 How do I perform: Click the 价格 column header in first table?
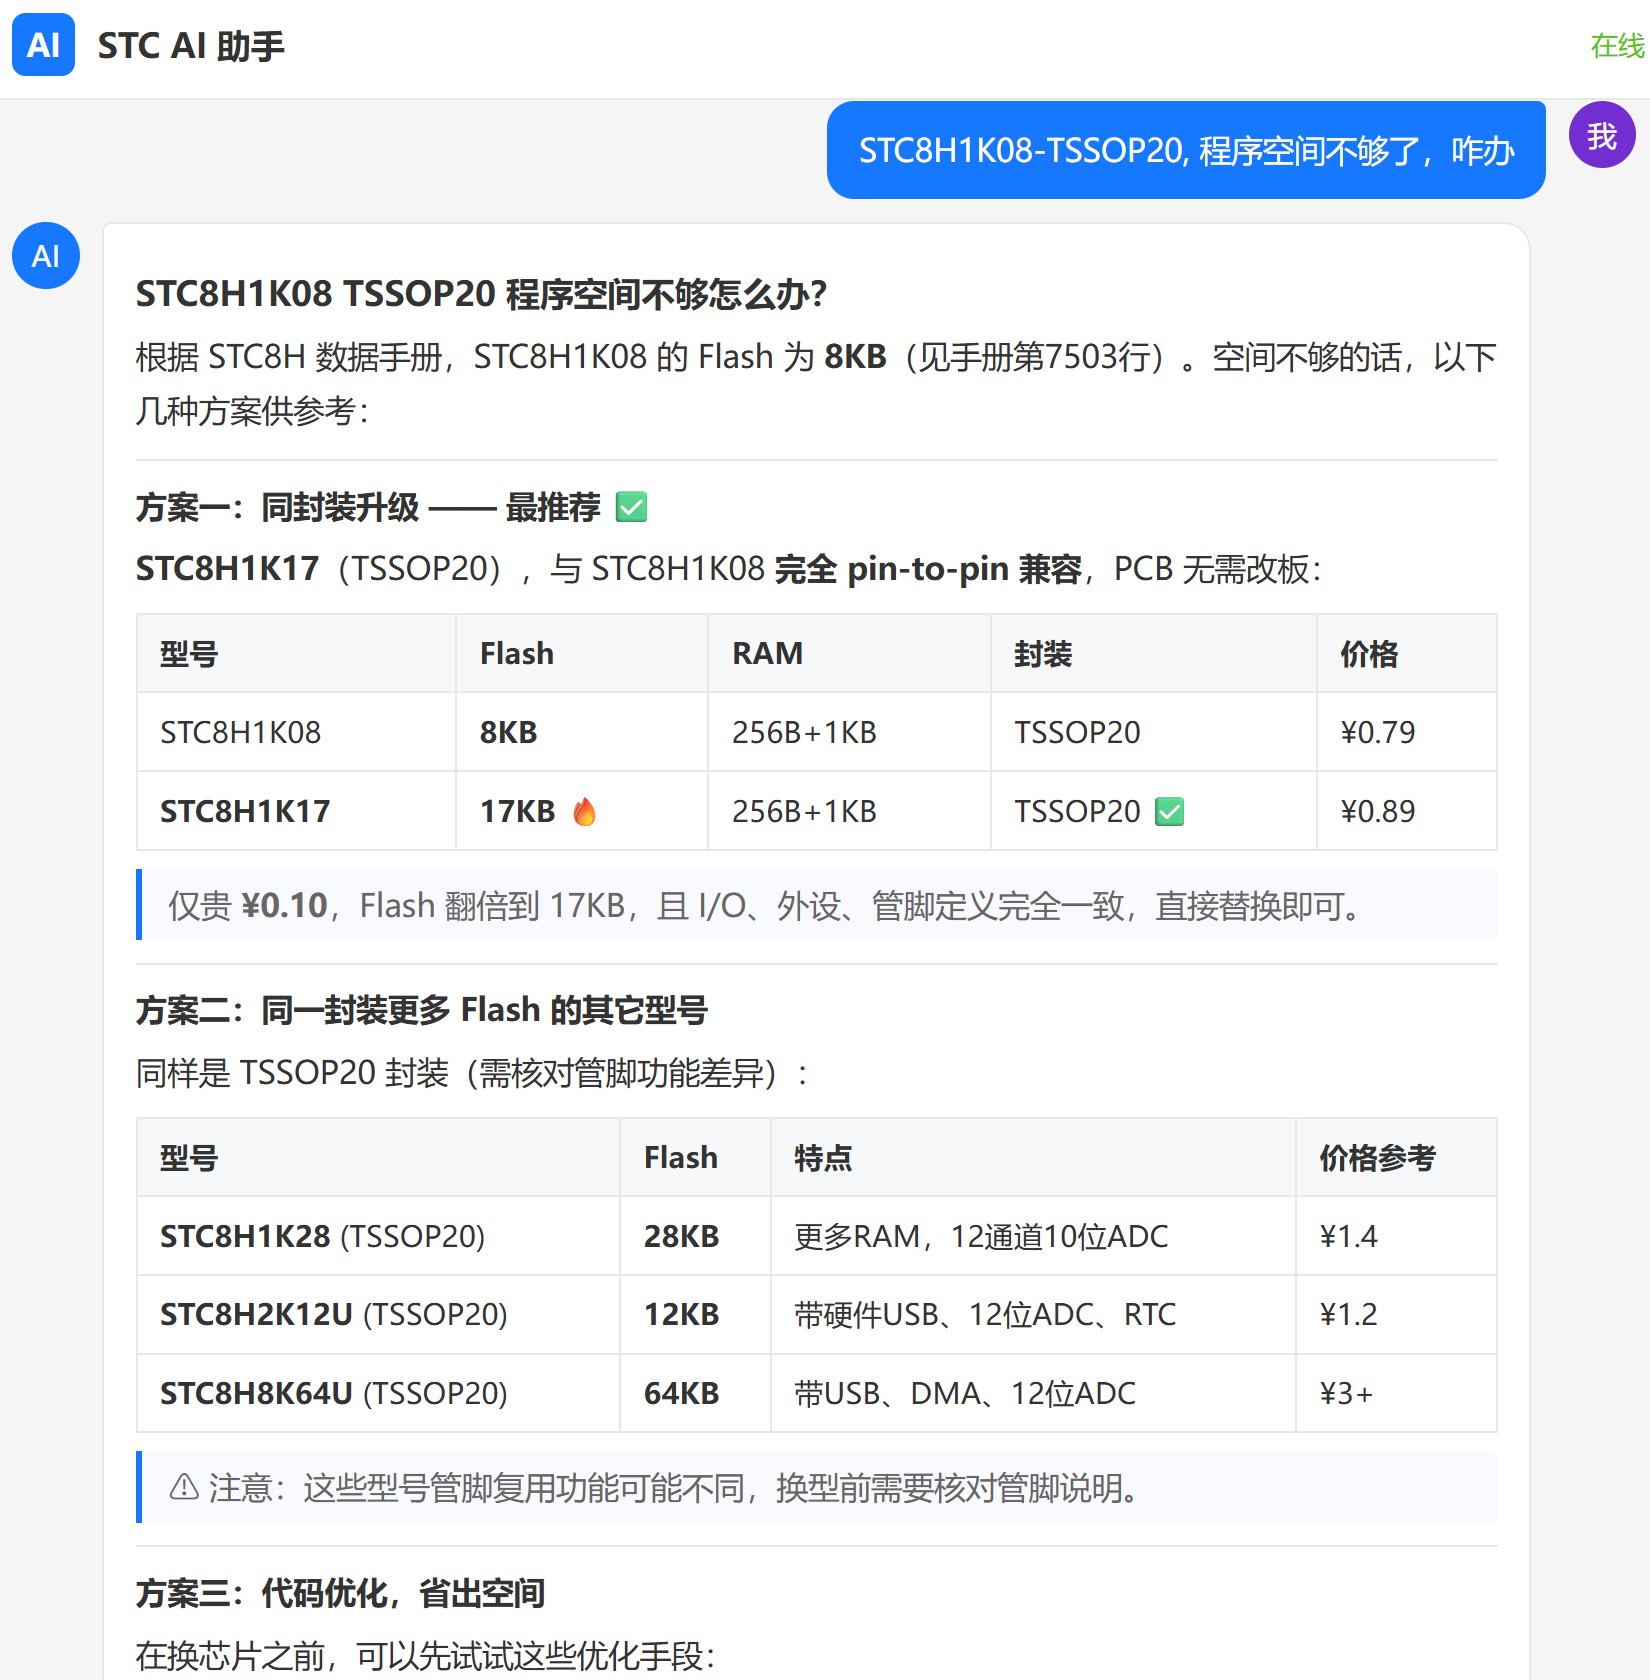pyautogui.click(x=1406, y=653)
